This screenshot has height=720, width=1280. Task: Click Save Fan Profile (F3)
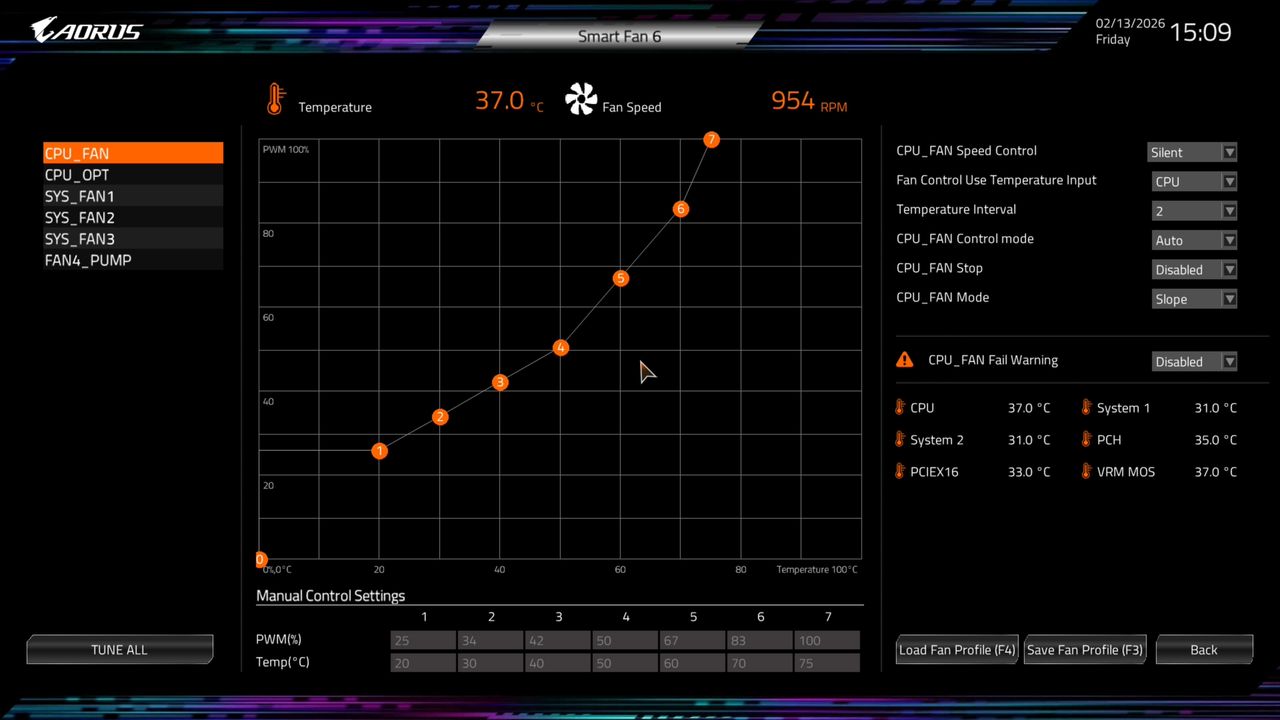[1084, 649]
